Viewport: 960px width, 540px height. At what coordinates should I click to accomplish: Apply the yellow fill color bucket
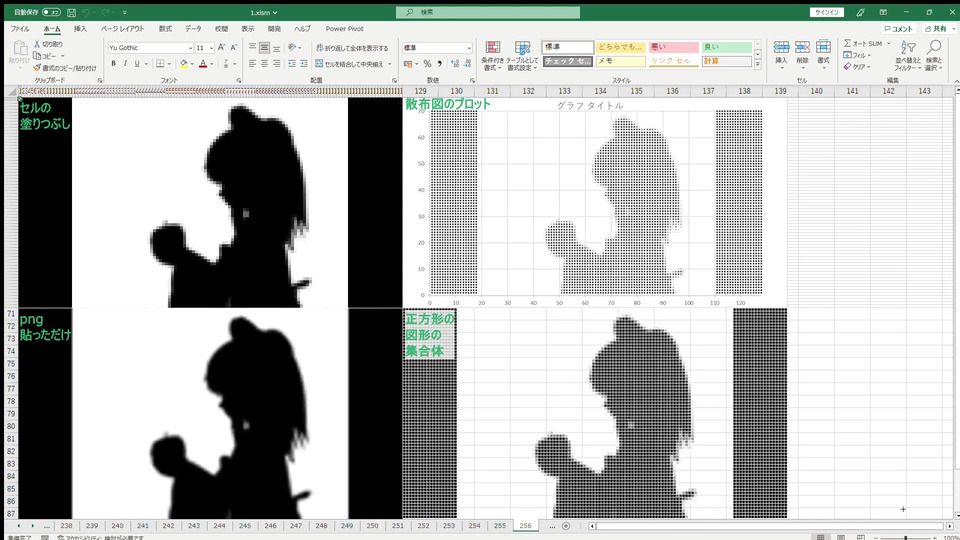tap(184, 64)
